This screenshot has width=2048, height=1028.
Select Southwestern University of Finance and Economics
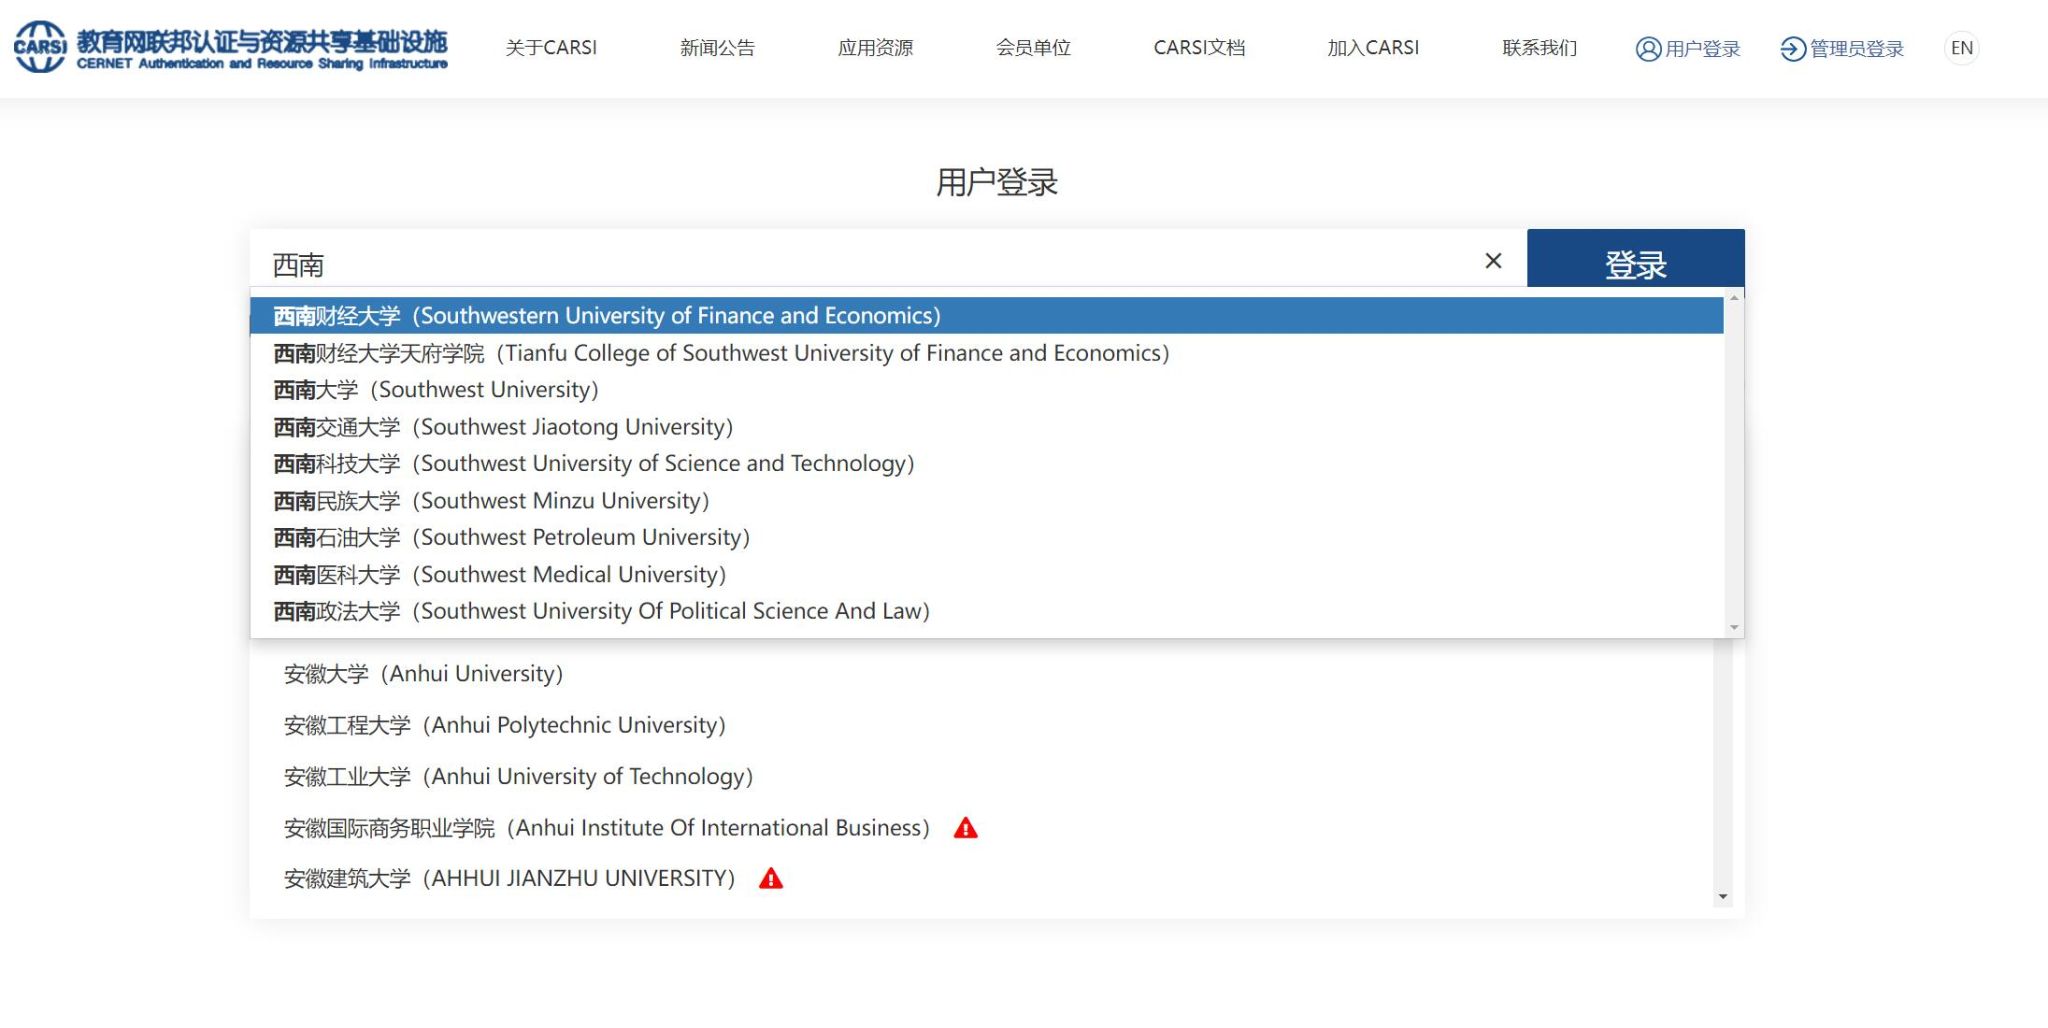pyautogui.click(x=606, y=316)
